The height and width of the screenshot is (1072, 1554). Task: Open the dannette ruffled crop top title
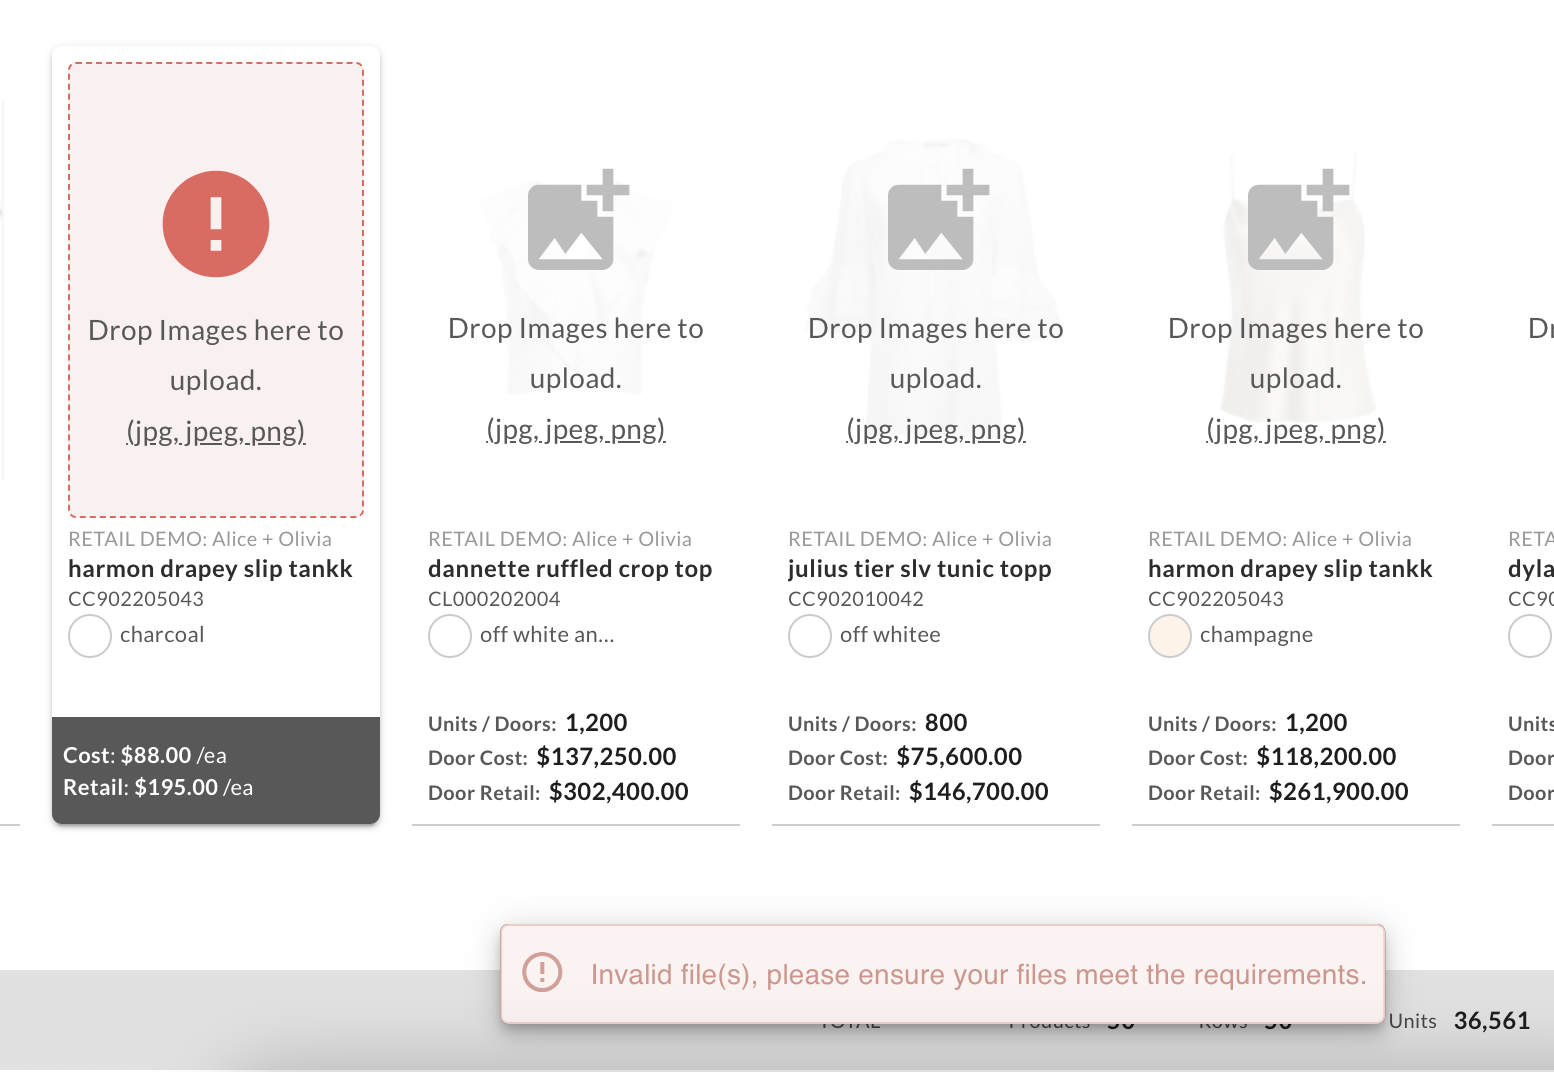coord(570,569)
